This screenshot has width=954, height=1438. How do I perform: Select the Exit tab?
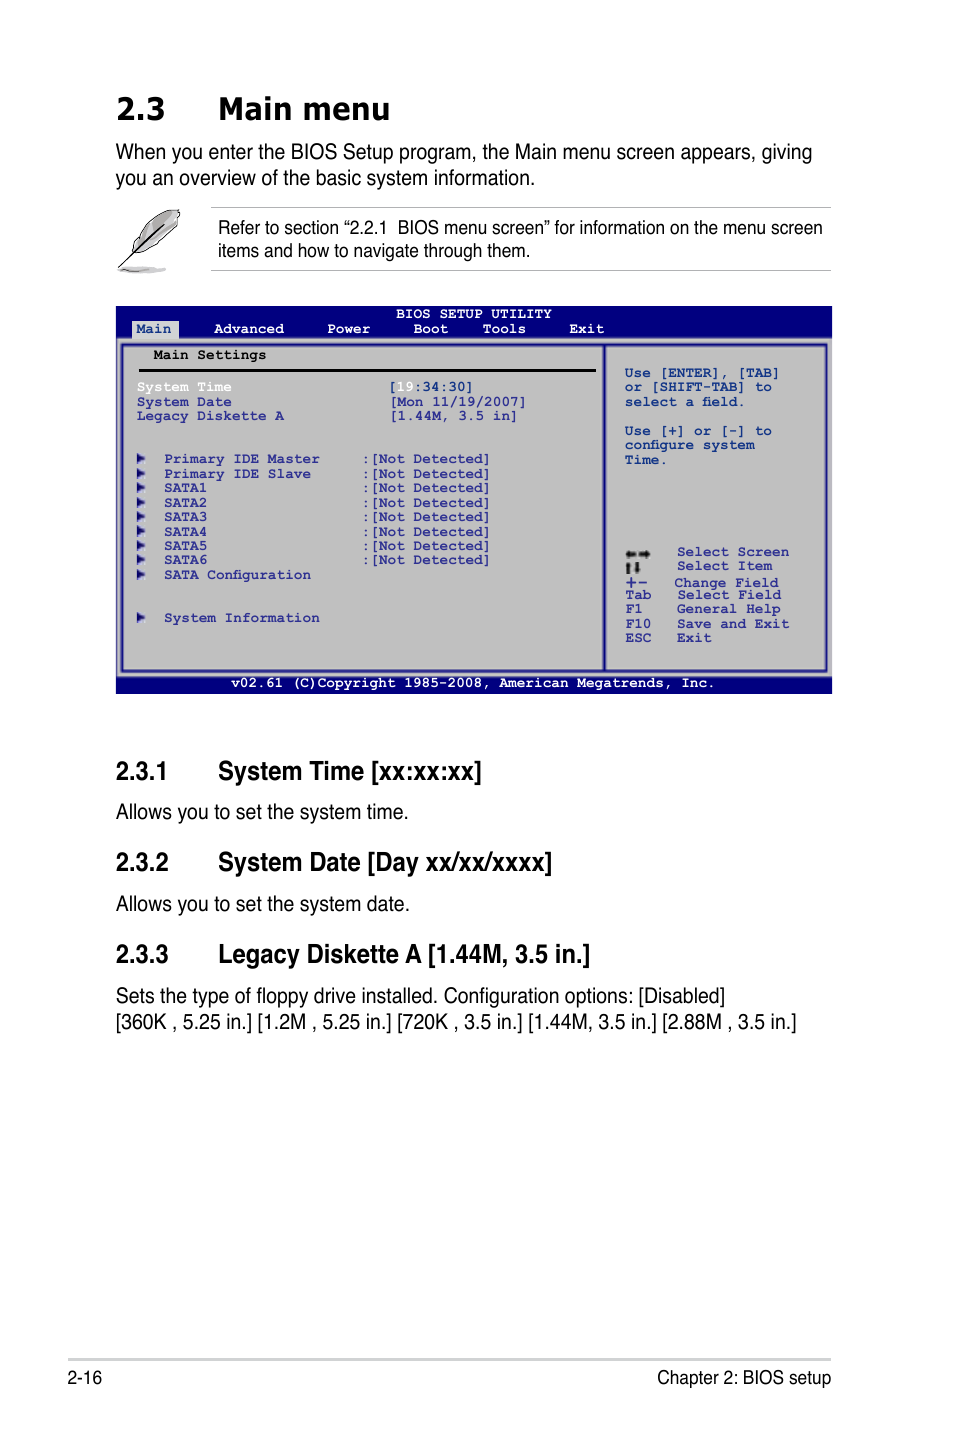pos(586,329)
